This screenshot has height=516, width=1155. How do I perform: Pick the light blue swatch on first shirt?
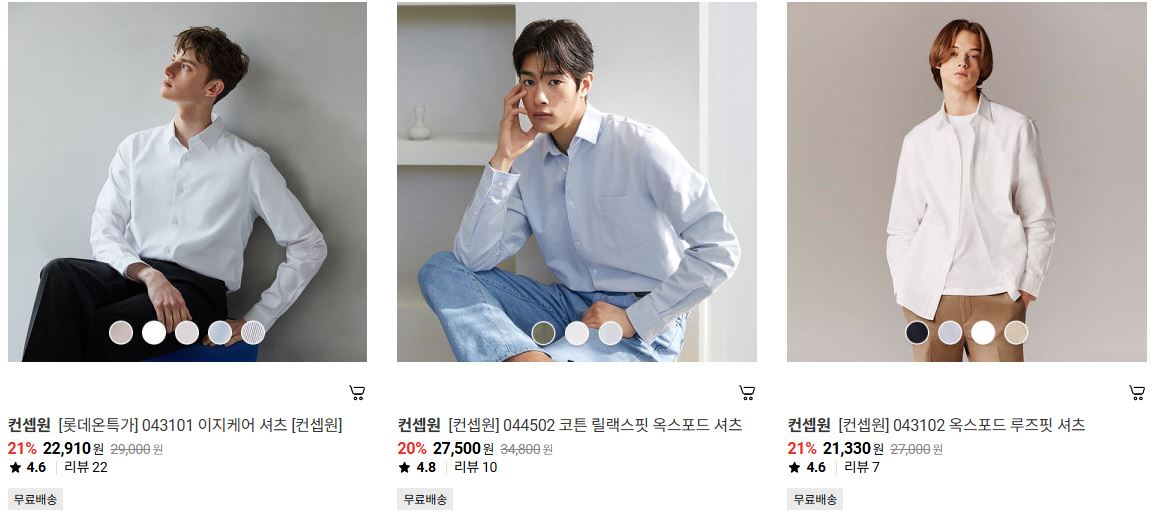(220, 333)
